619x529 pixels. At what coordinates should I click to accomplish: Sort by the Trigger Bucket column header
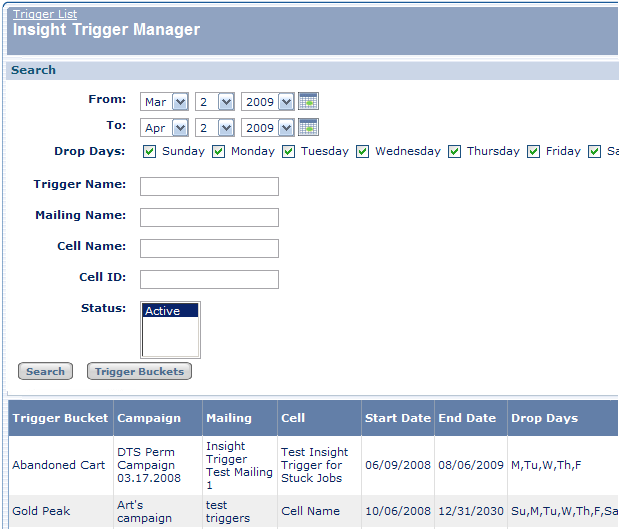click(x=60, y=418)
